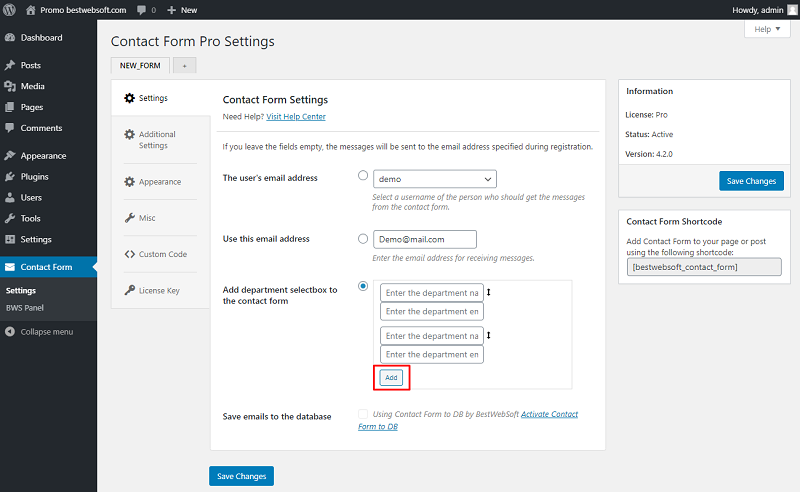The height and width of the screenshot is (492, 800).
Task: Click the Custom Code brackets icon
Action: click(130, 254)
